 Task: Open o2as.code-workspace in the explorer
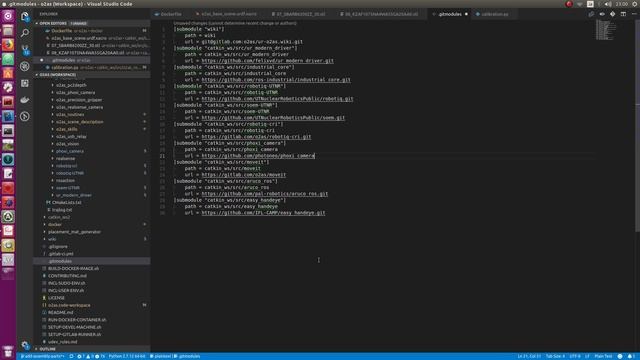pos(69,305)
